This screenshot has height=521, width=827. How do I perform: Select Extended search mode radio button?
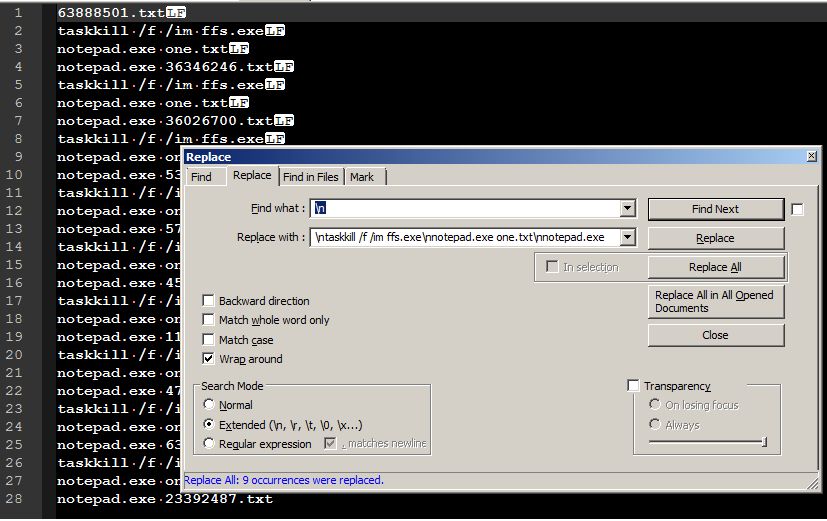[209, 424]
